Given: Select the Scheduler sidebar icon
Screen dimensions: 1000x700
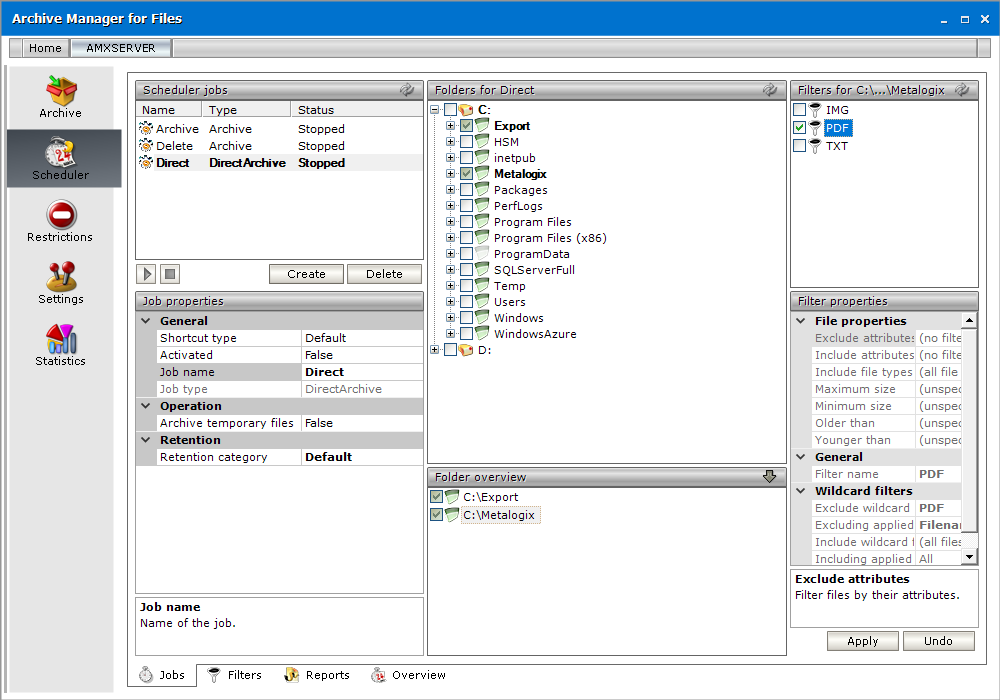Looking at the screenshot, I should coord(60,158).
